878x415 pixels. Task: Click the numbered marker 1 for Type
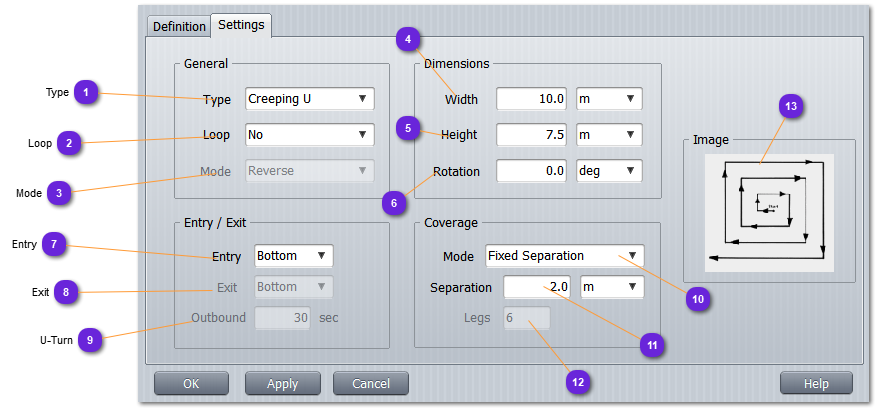pyautogui.click(x=87, y=93)
